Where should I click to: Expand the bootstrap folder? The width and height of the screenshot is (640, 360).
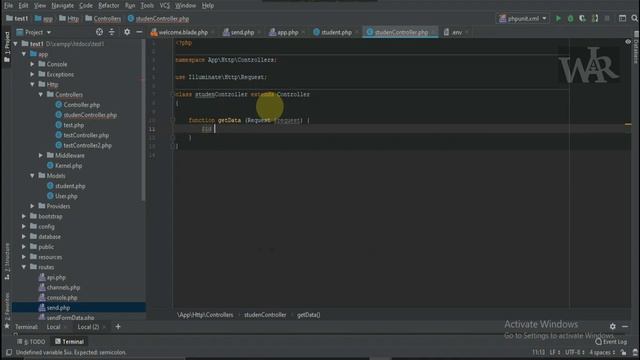24,216
